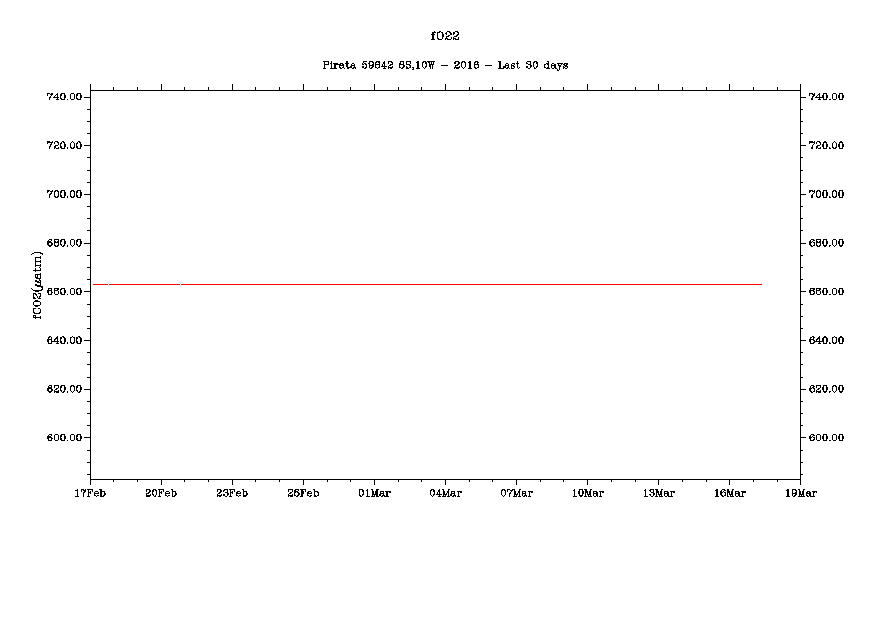Select the 17Feb date tick label
This screenshot has height=630, width=891.
tap(90, 493)
